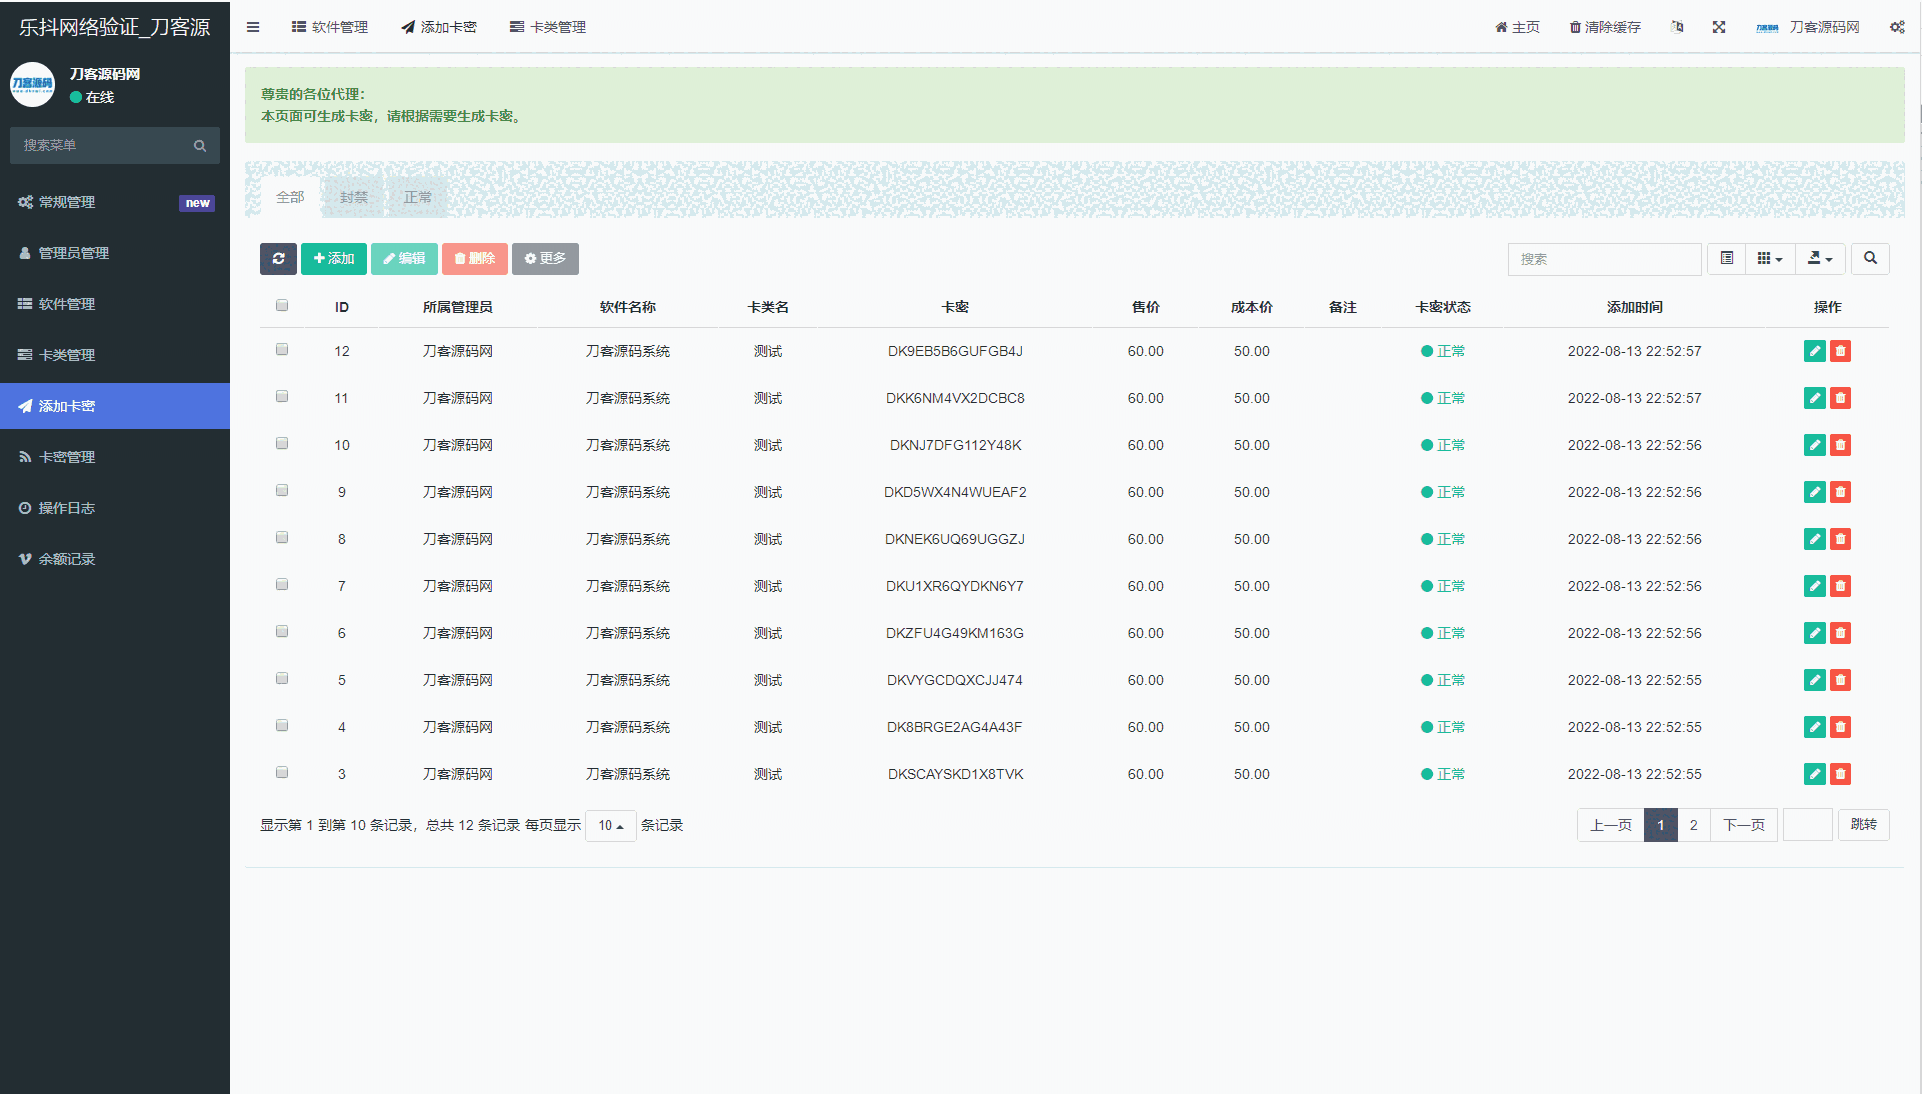This screenshot has height=1094, width=1922.
Task: Open settings gears icon at top right
Action: pyautogui.click(x=1896, y=27)
